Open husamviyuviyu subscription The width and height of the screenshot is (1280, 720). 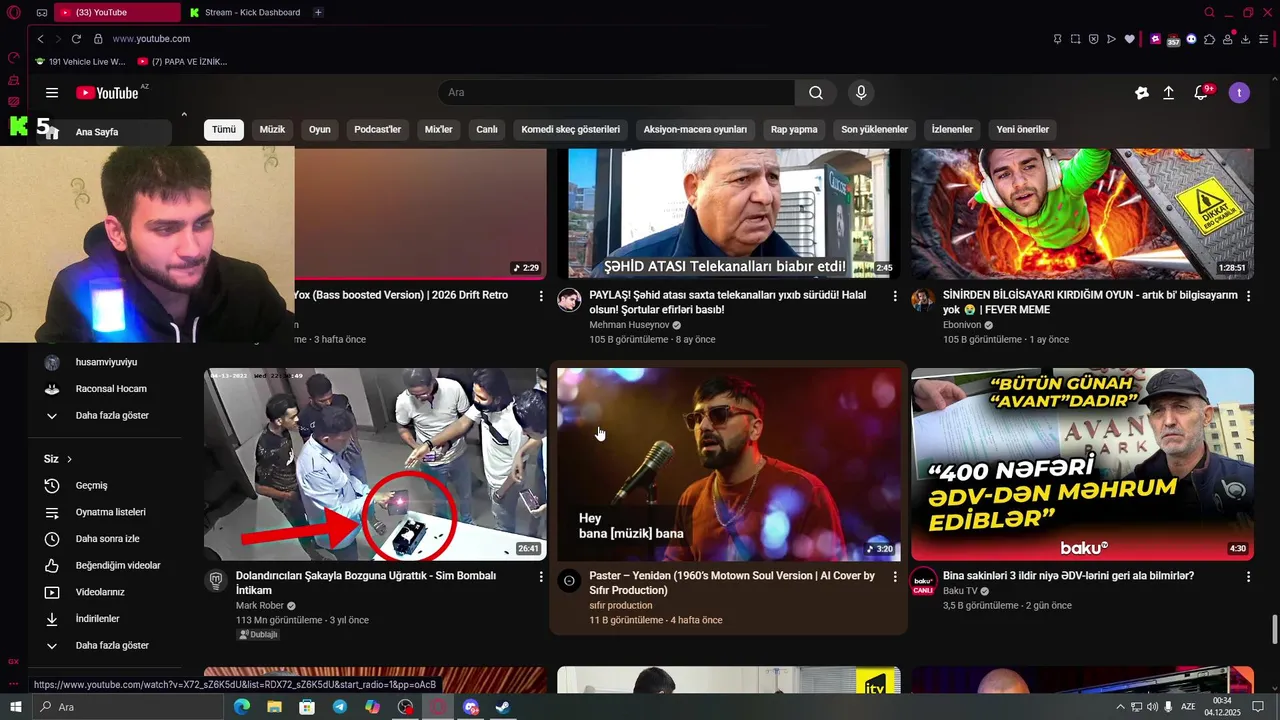coord(105,362)
